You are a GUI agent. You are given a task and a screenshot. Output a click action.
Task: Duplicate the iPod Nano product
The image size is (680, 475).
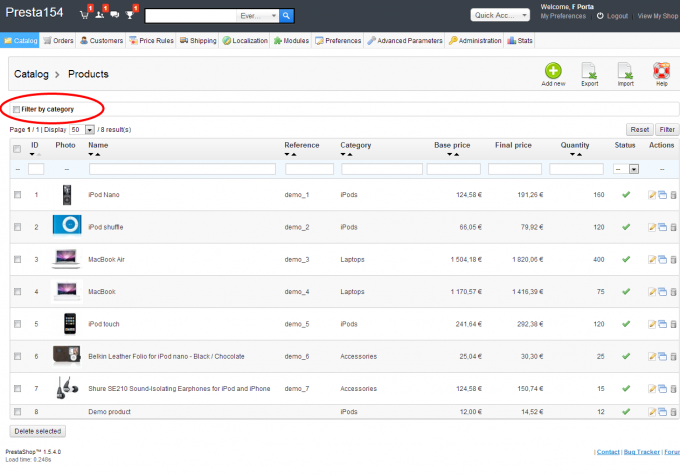tap(662, 195)
